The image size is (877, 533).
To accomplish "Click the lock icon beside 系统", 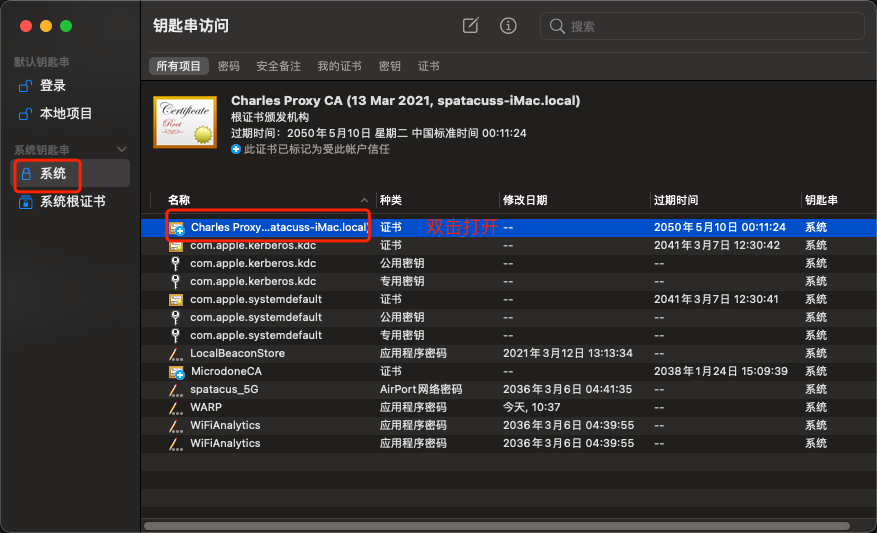I will [26, 174].
